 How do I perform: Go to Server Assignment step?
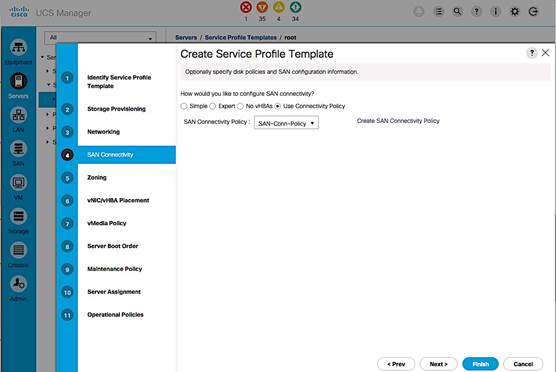(114, 292)
